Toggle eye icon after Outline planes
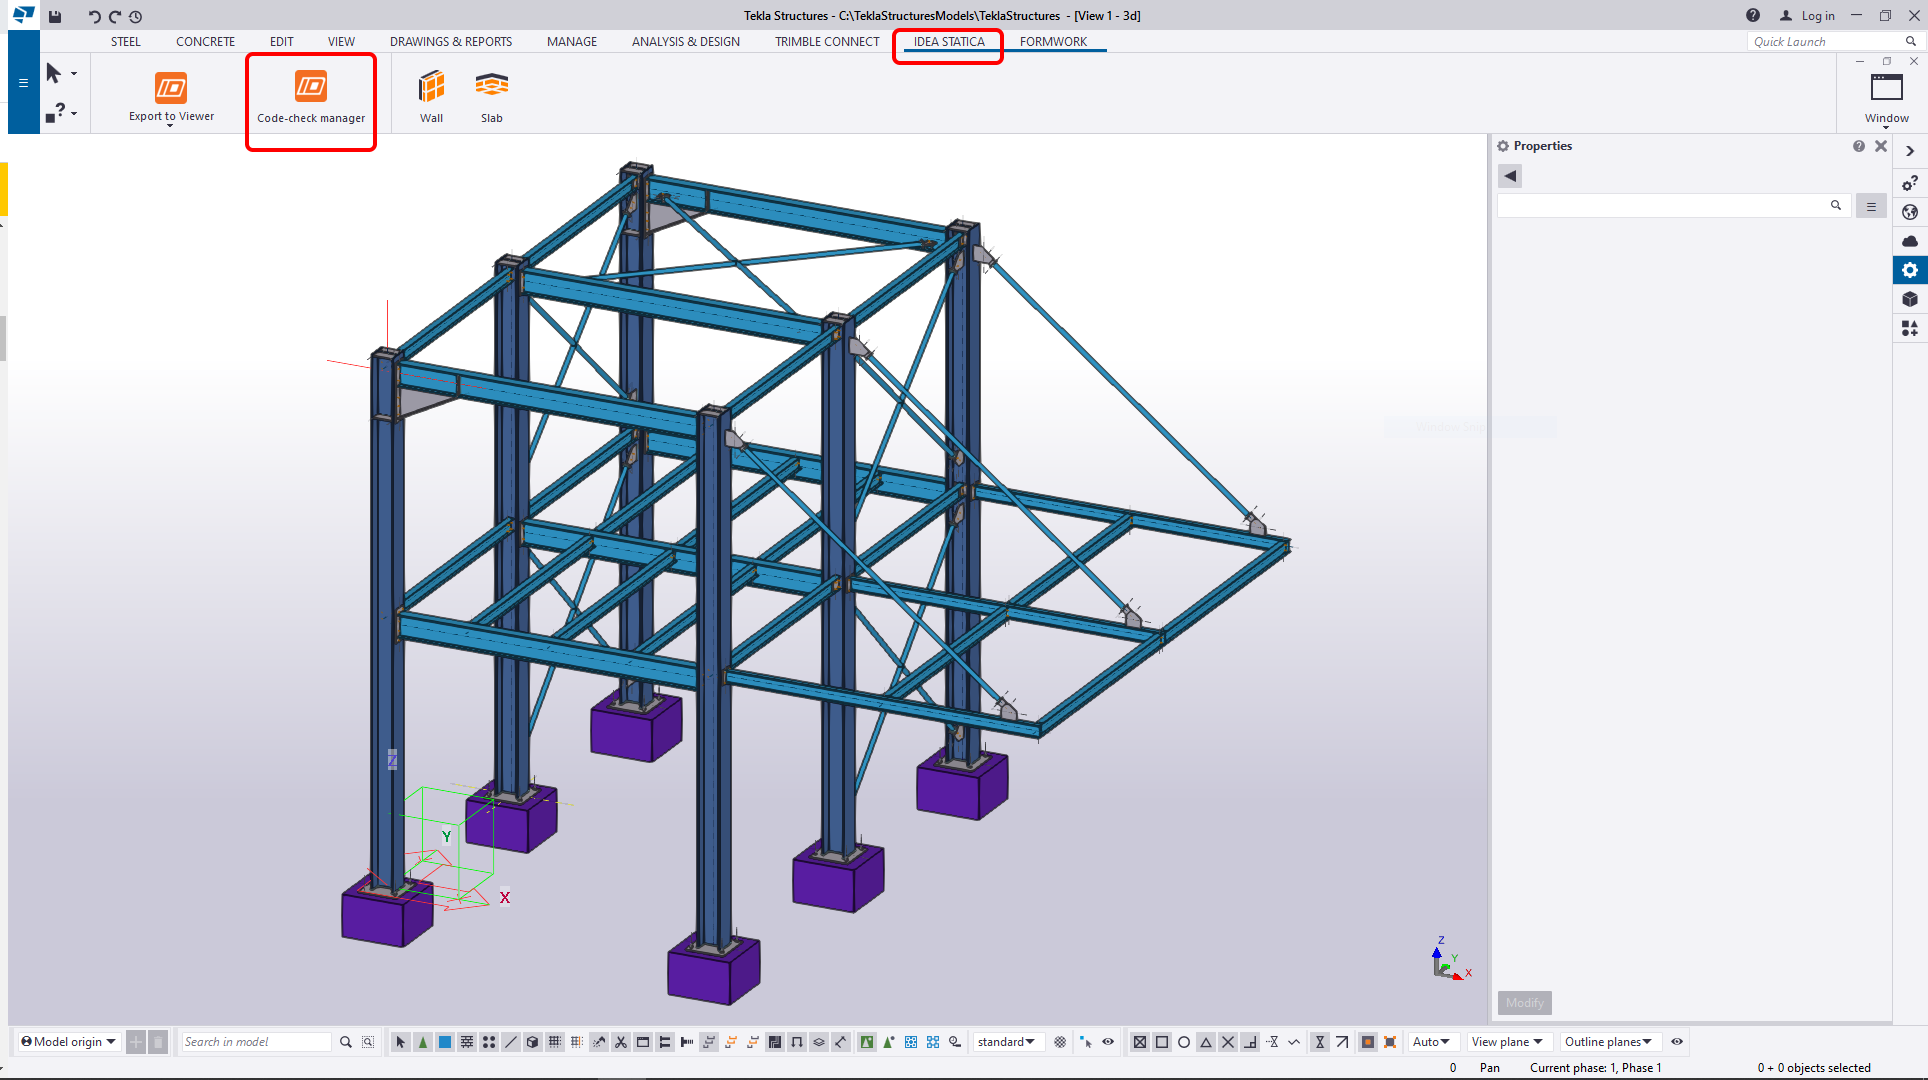 point(1677,1042)
